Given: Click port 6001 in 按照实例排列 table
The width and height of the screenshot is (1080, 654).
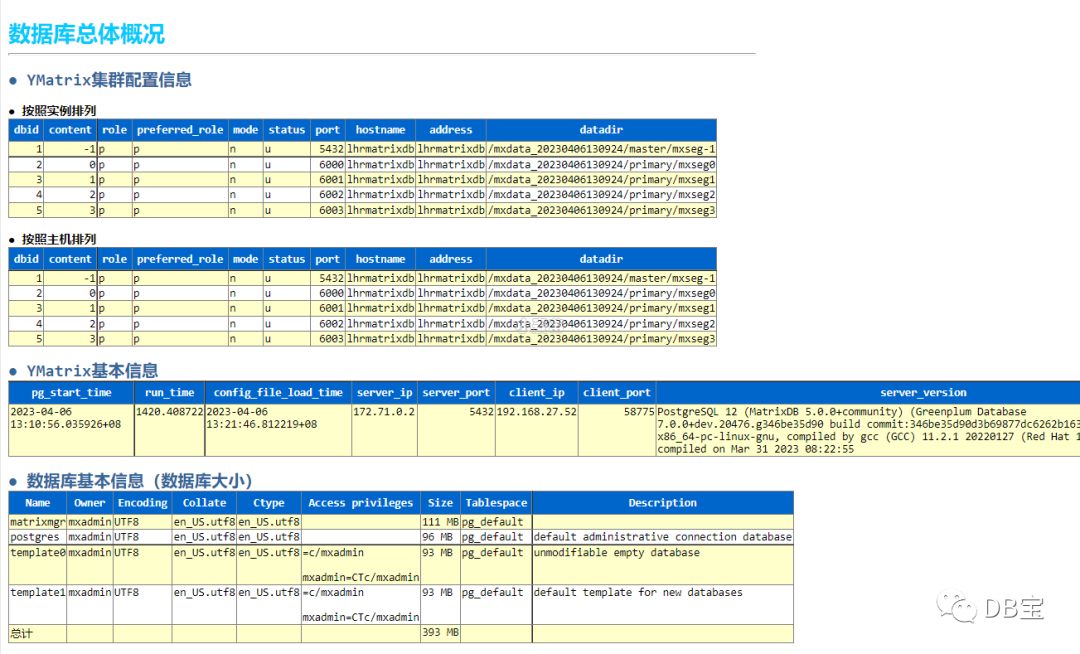Looking at the screenshot, I should 331,180.
